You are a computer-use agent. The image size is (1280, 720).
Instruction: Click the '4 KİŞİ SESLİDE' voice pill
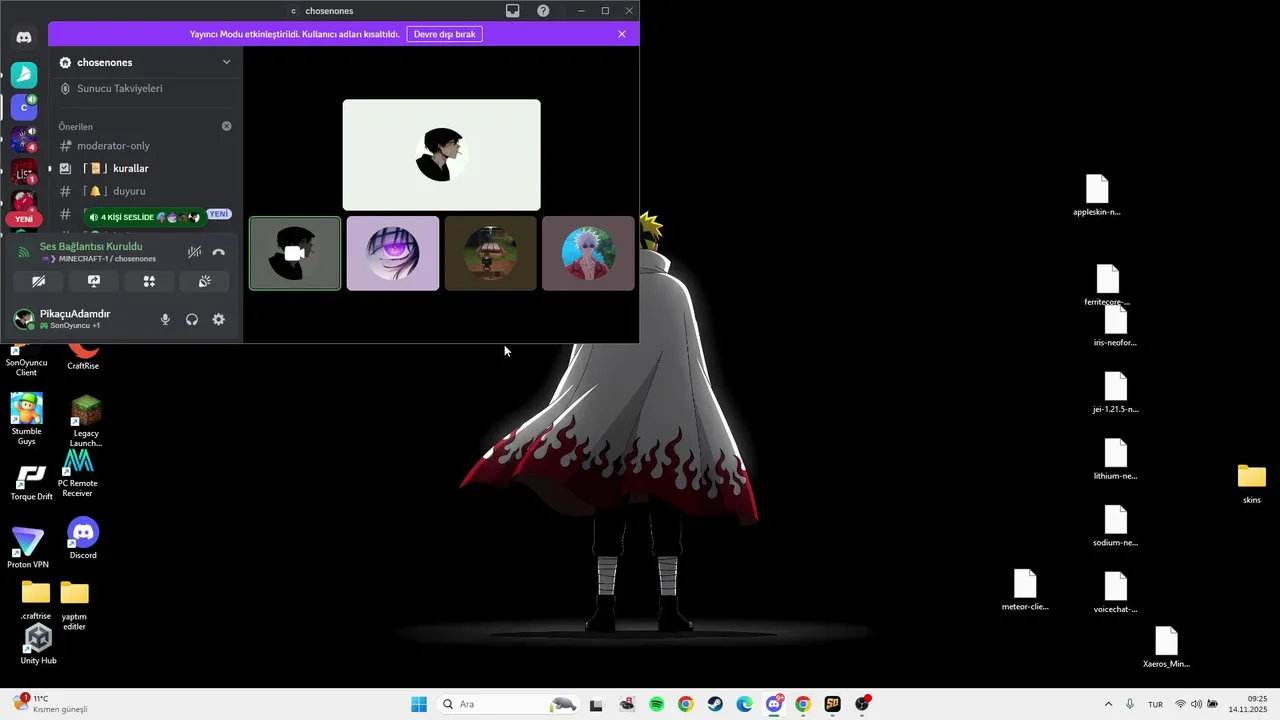tap(144, 217)
